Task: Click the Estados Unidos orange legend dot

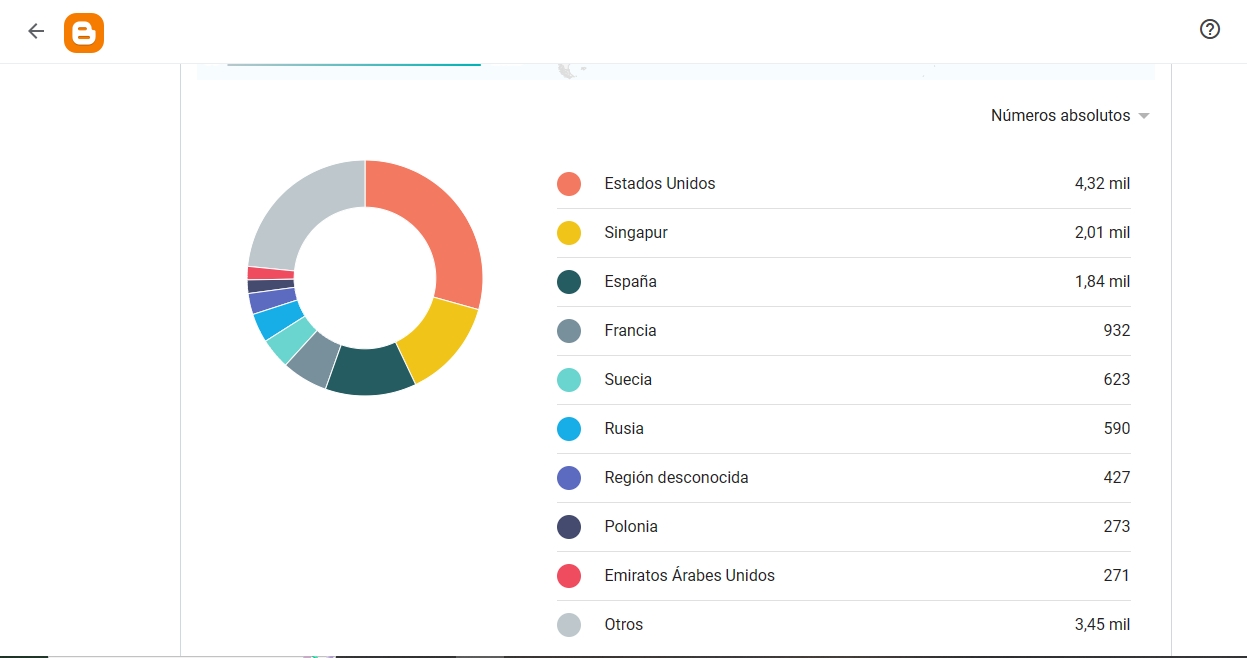Action: 569,184
